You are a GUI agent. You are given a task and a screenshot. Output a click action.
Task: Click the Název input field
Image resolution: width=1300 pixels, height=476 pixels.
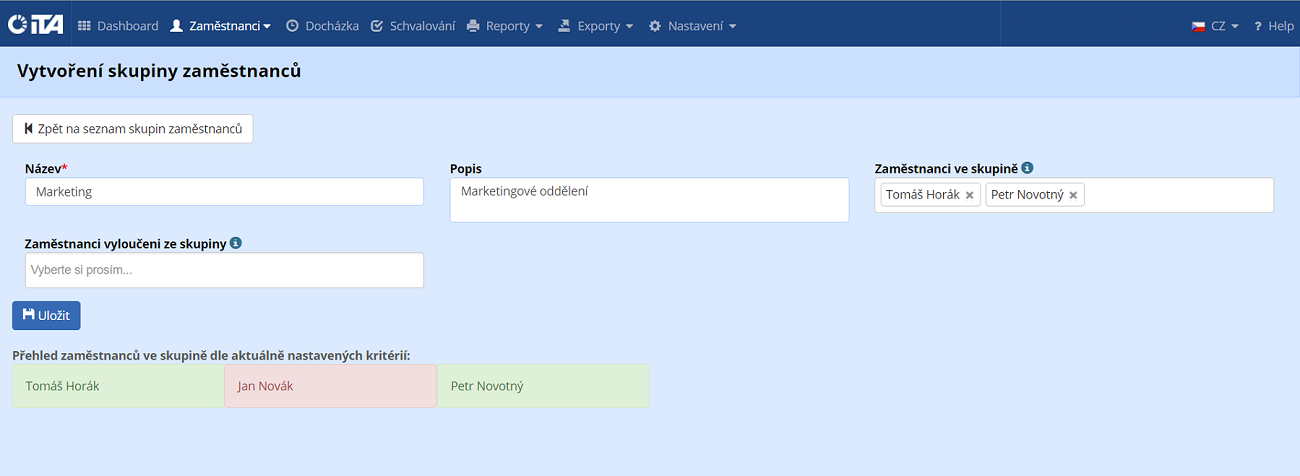[224, 192]
